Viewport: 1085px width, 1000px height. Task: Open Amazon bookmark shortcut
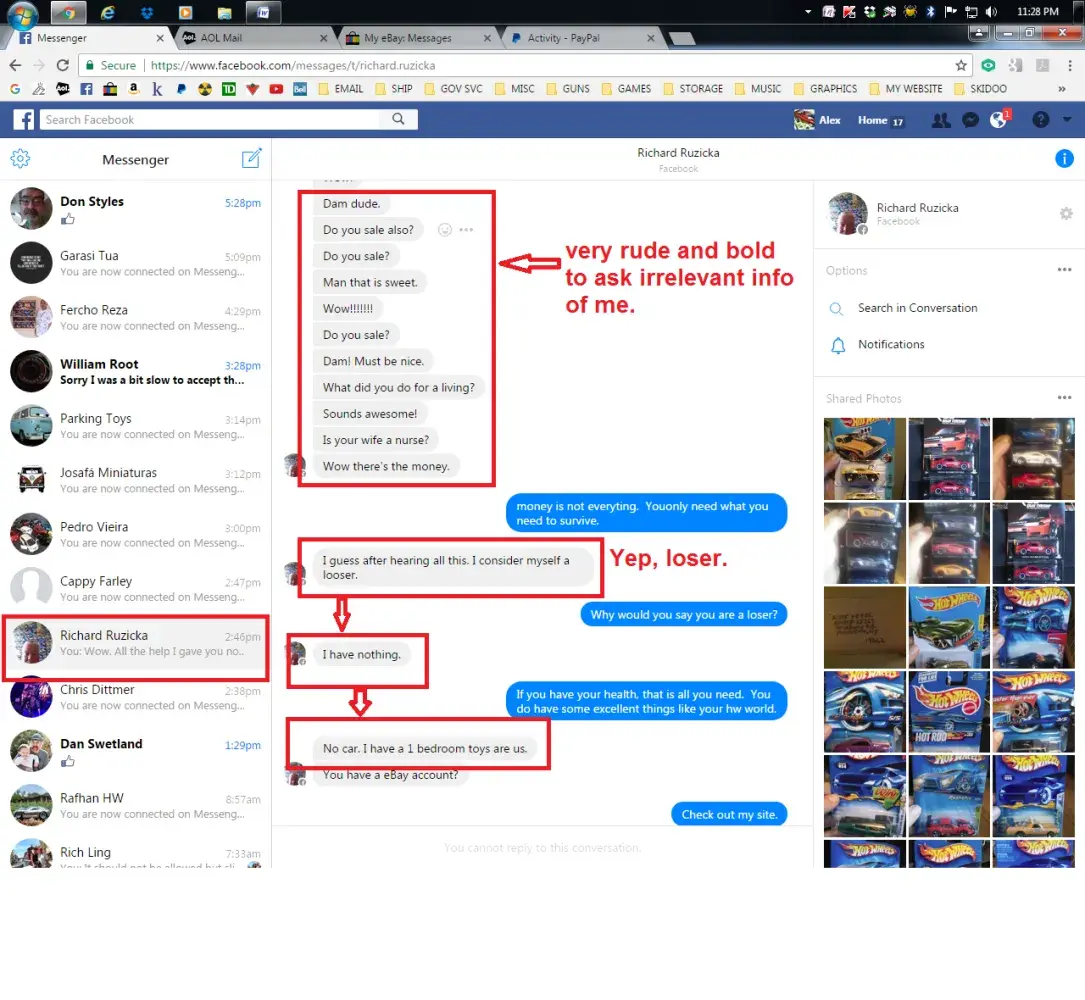tap(134, 89)
